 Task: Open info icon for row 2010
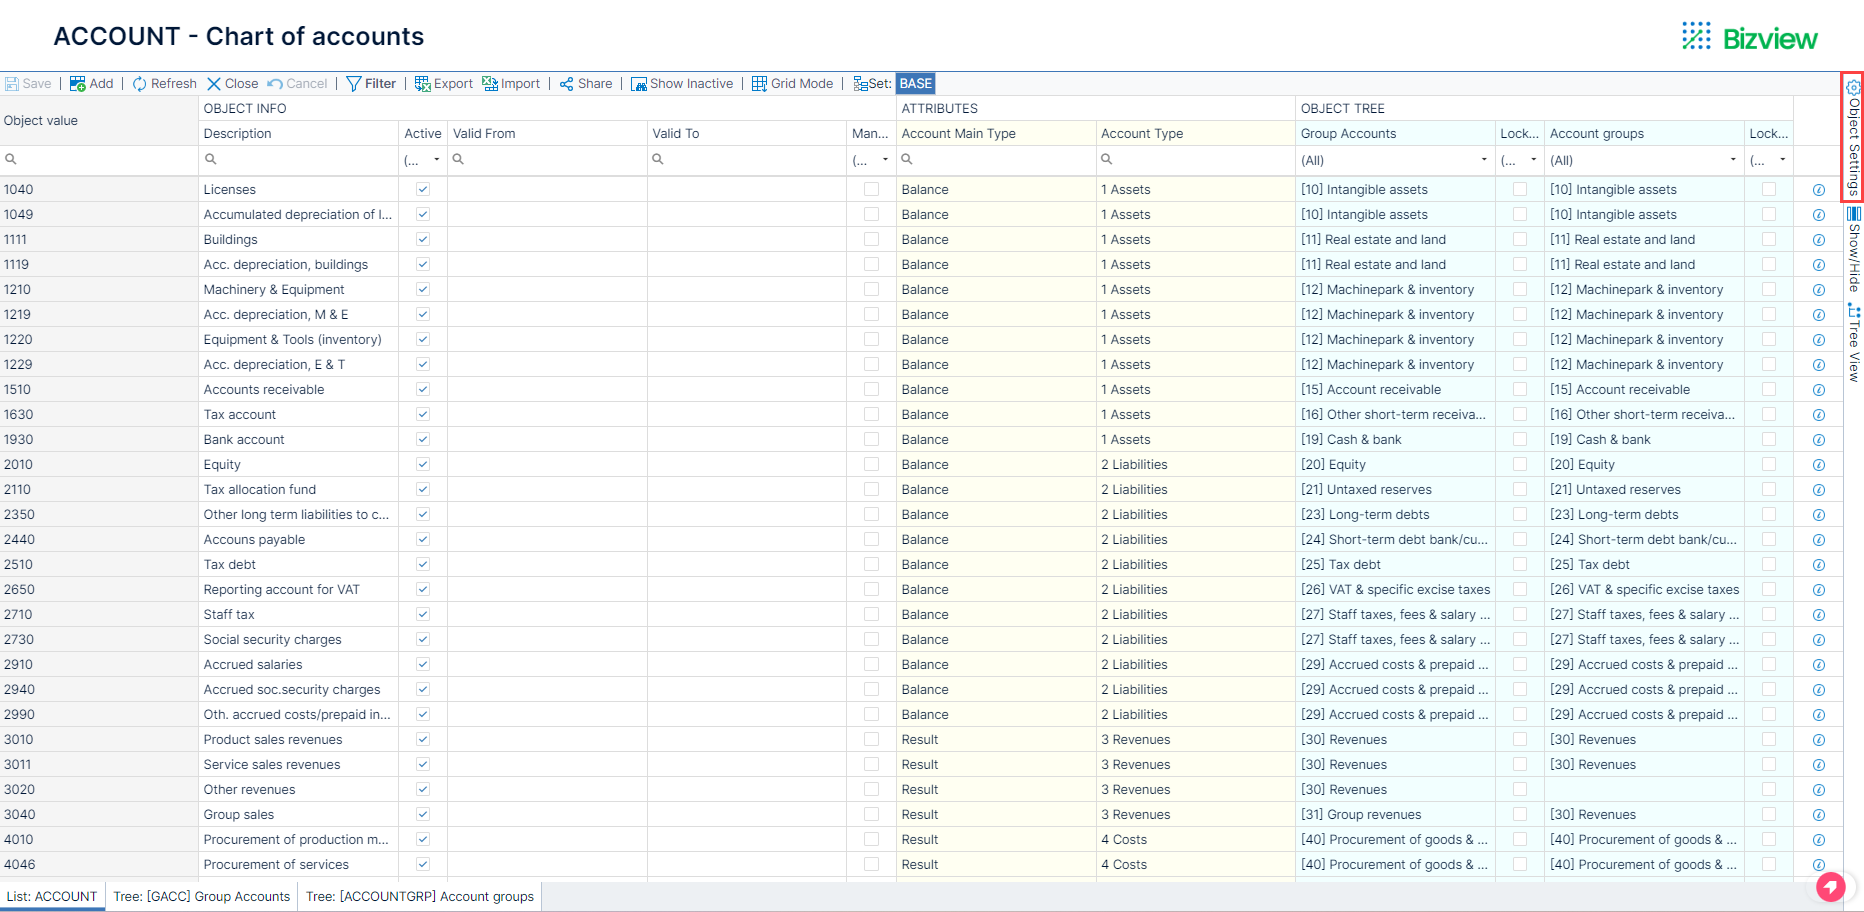click(x=1818, y=465)
